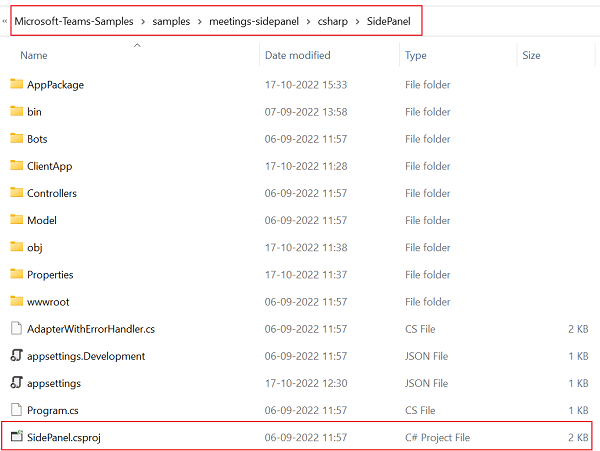Select appsettings.Development file name
The height and width of the screenshot is (451, 600).
pyautogui.click(x=86, y=356)
